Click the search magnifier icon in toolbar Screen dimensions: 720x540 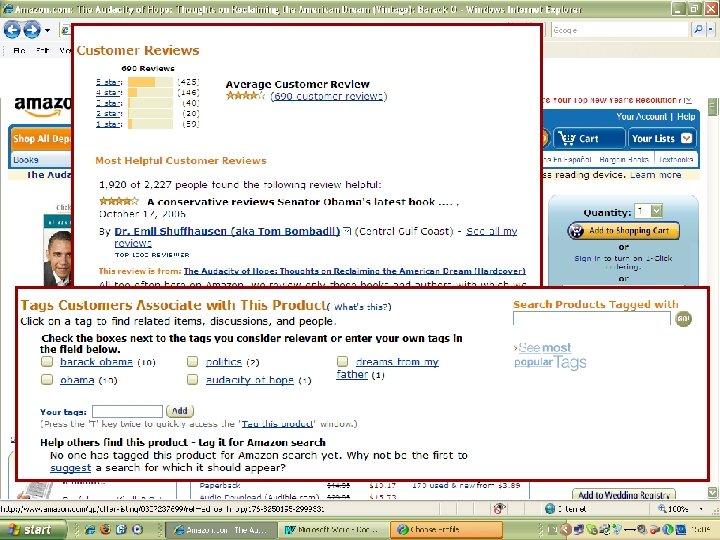[698, 30]
